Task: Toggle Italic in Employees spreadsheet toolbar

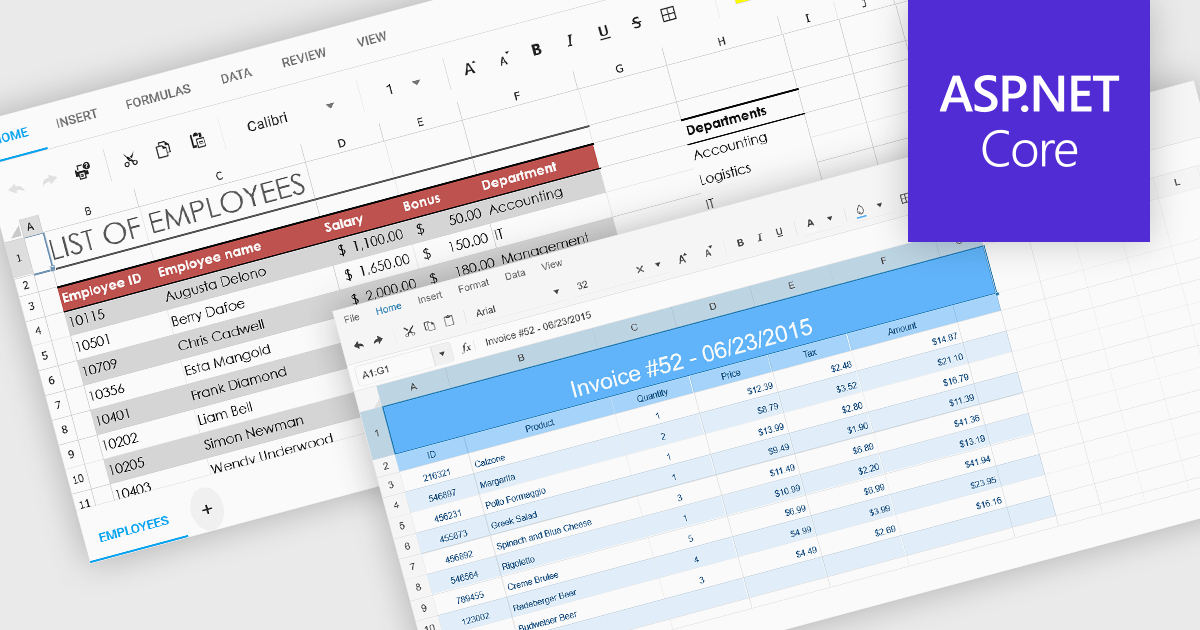Action: click(570, 41)
